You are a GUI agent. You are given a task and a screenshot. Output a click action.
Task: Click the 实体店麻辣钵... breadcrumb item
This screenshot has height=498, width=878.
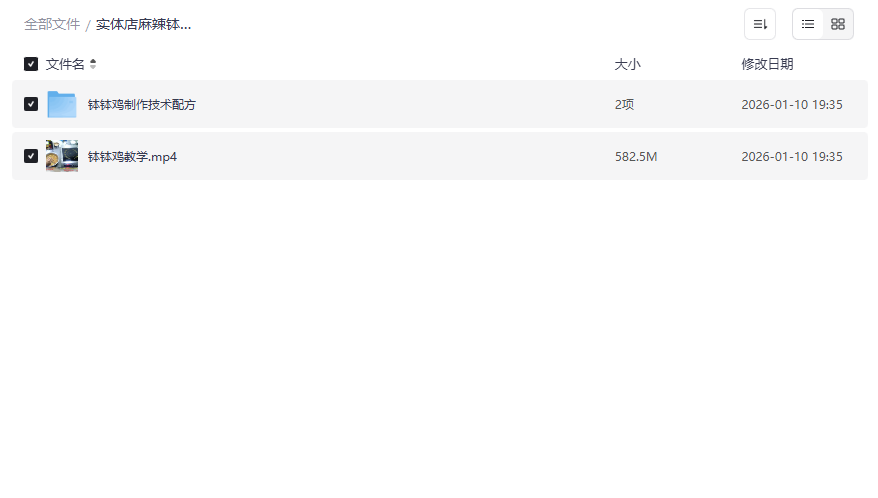click(x=143, y=24)
